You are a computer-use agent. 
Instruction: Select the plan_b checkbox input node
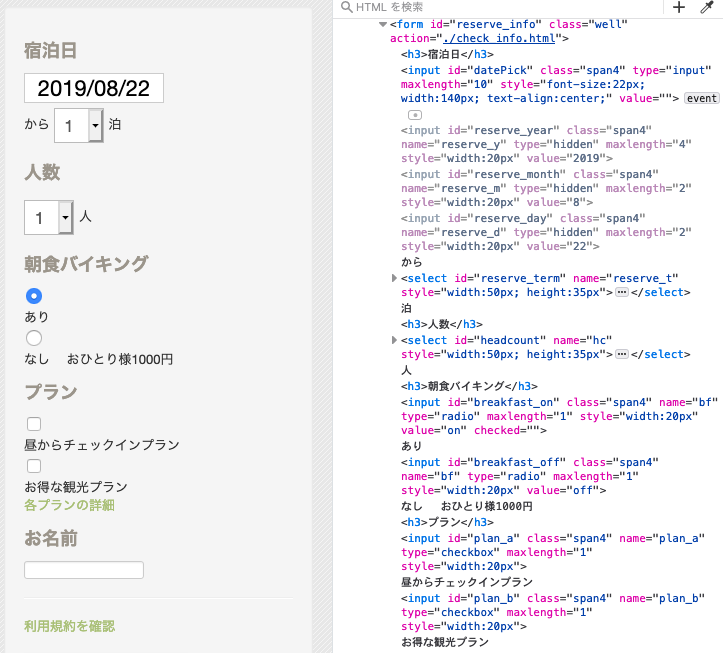click(553, 612)
